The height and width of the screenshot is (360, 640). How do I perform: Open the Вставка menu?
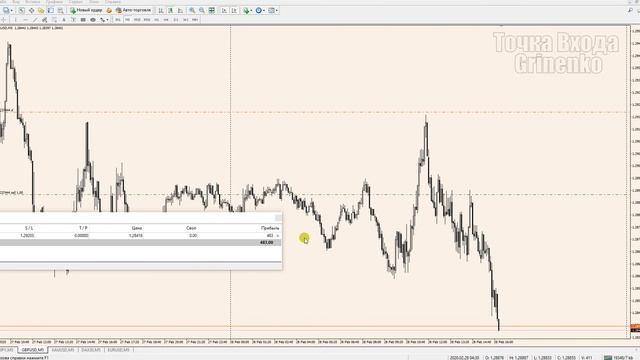(33, 2)
